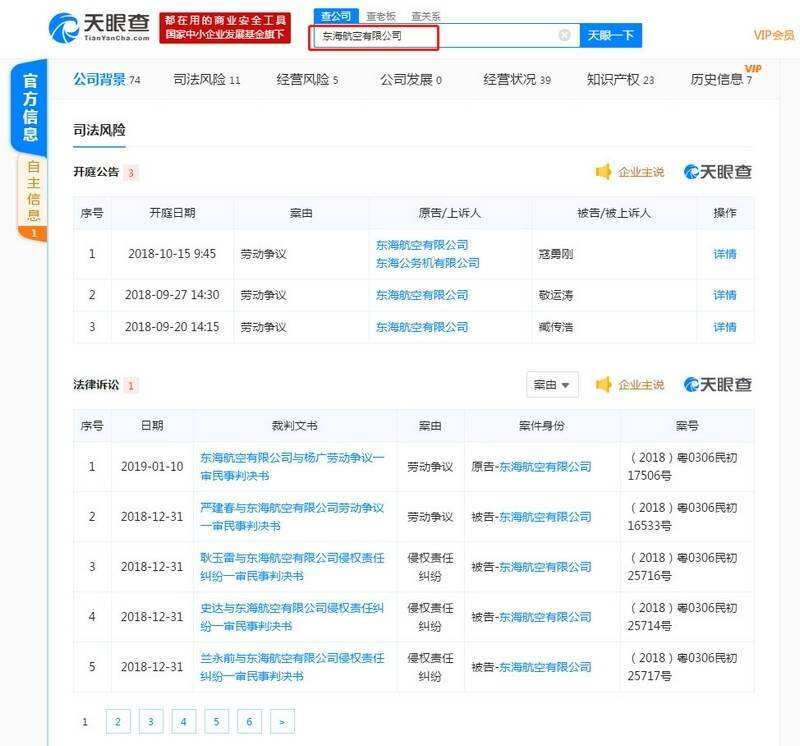Click 东海航空有限公司 in case 16533 identity cell

pyautogui.click(x=545, y=516)
